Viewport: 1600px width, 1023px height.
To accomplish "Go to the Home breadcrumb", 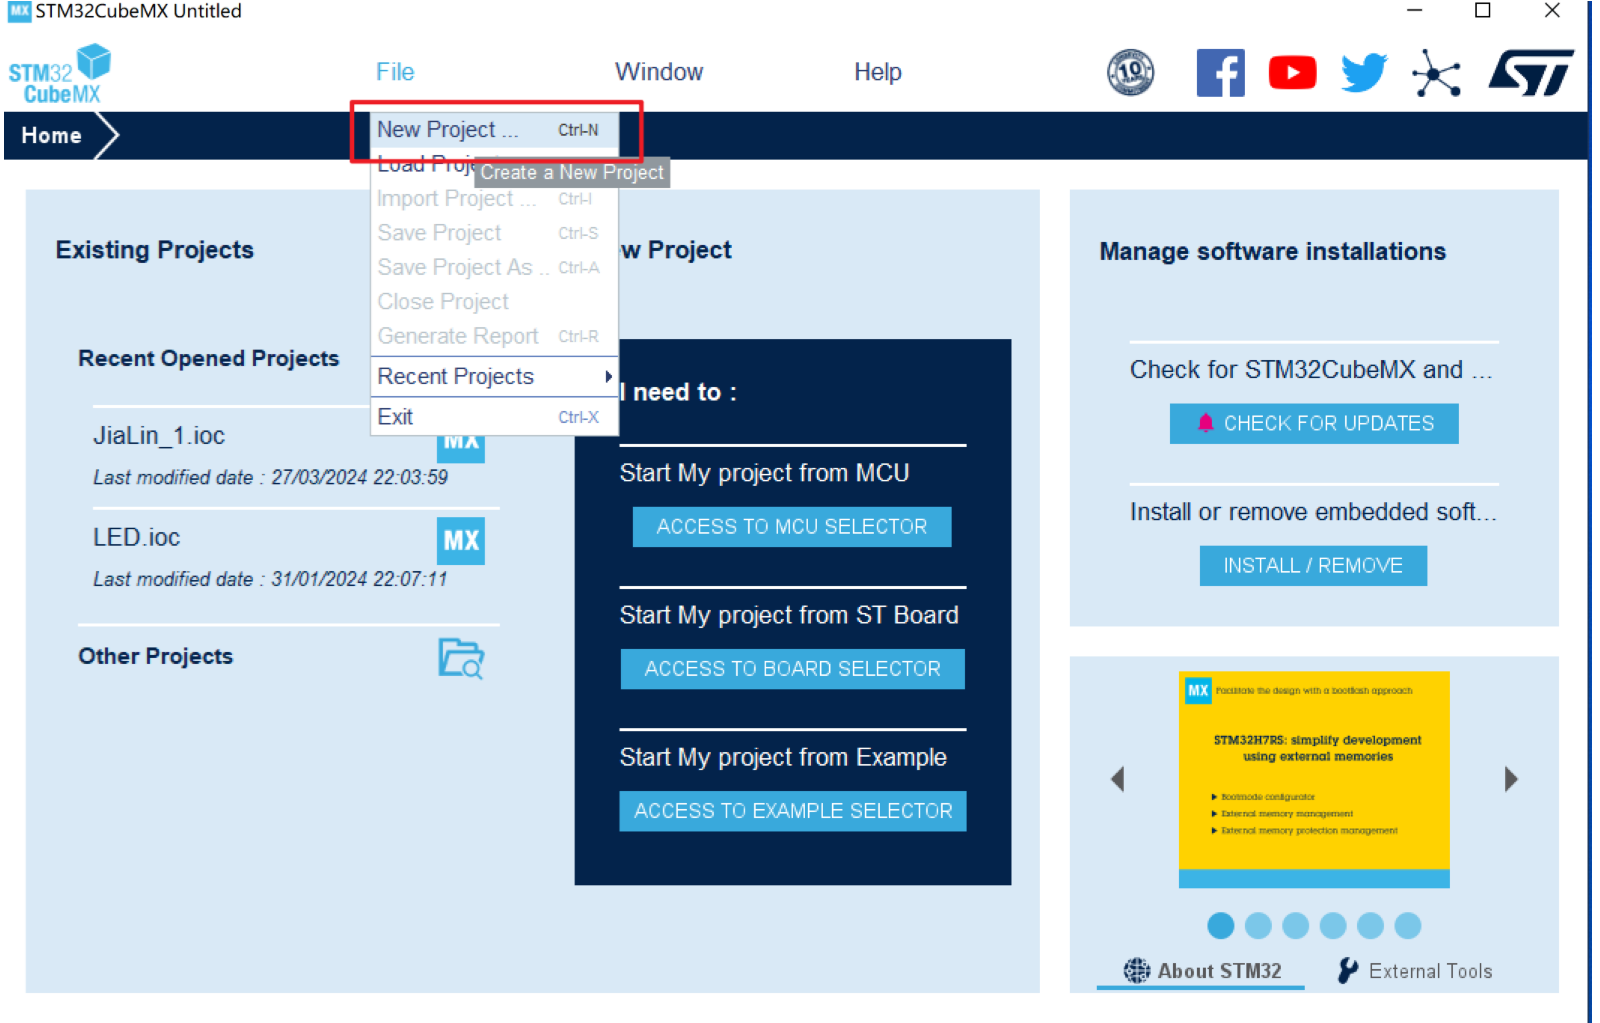I will (x=52, y=136).
